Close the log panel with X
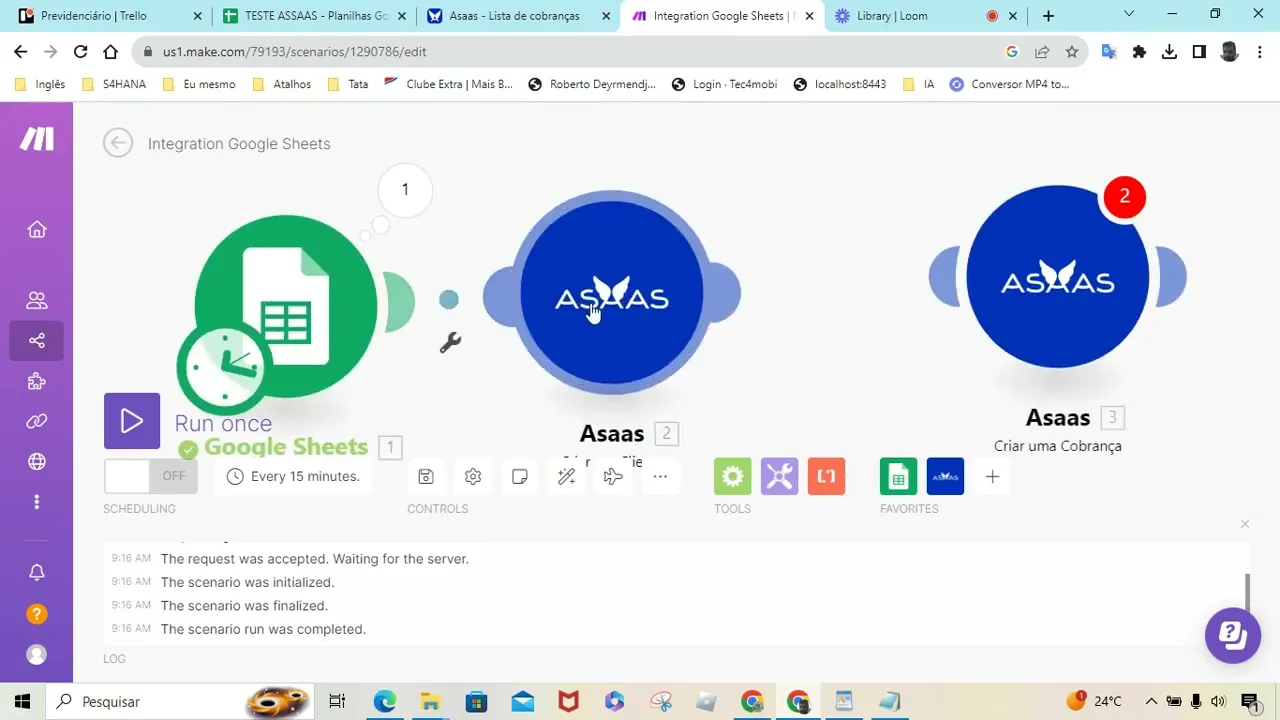 coord(1245,524)
